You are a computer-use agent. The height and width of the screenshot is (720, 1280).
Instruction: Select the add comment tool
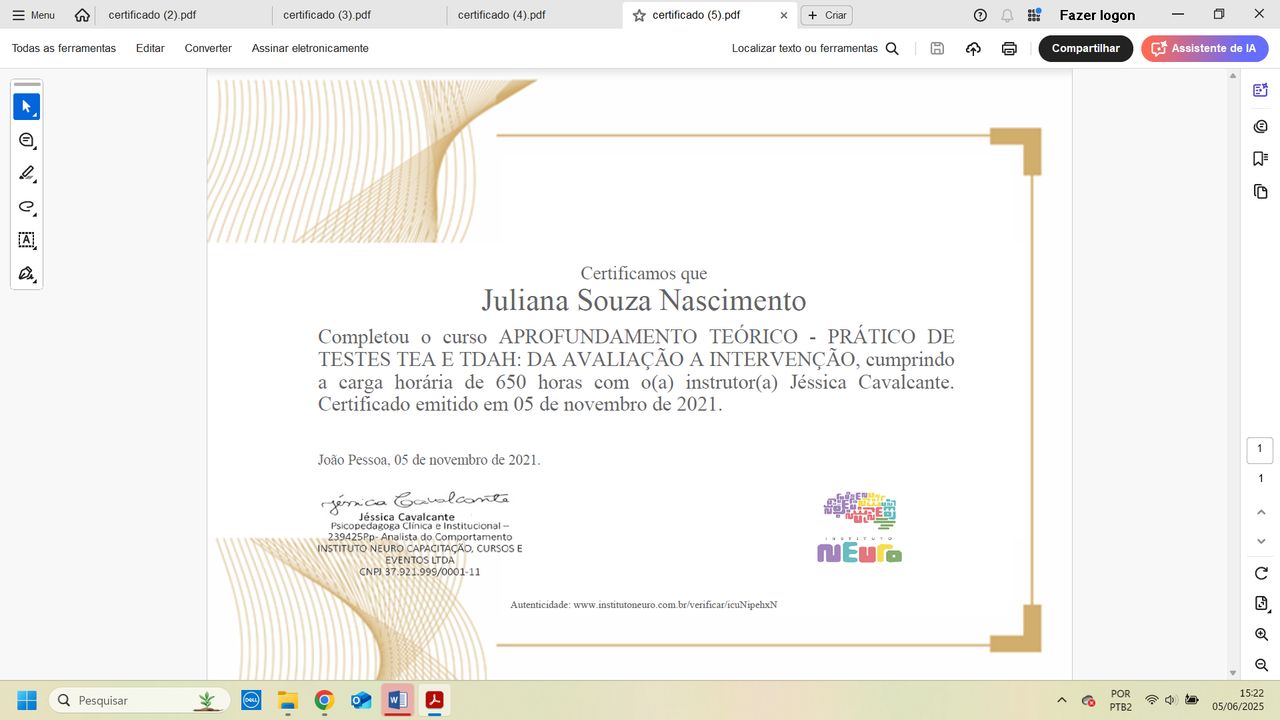(x=26, y=141)
